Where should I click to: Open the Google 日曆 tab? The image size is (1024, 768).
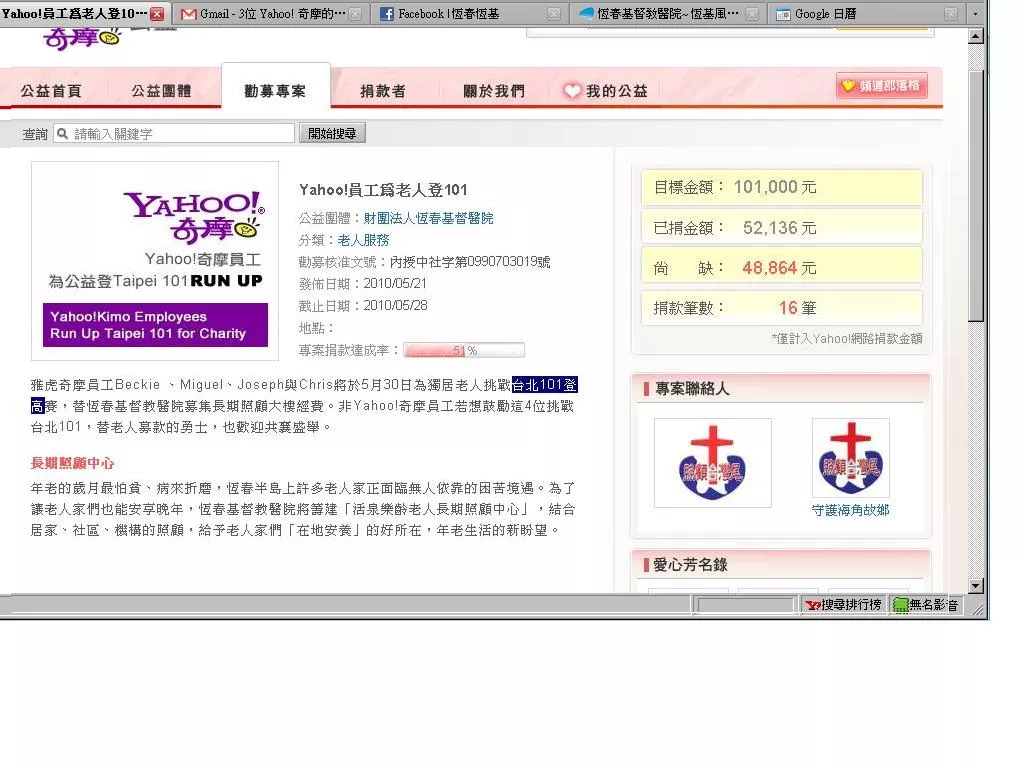coord(865,14)
